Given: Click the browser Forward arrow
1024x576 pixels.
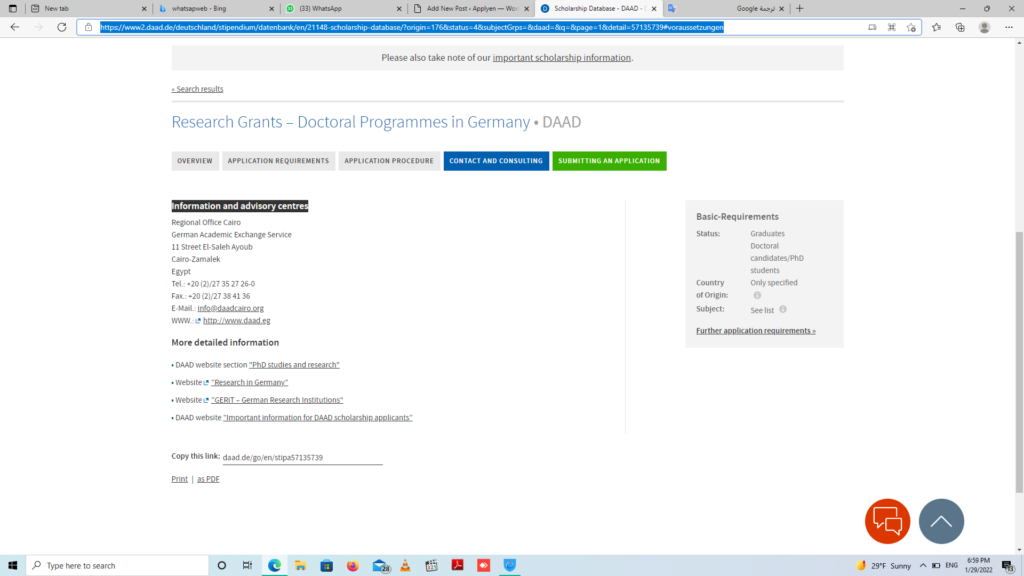Looking at the screenshot, I should tap(39, 27).
